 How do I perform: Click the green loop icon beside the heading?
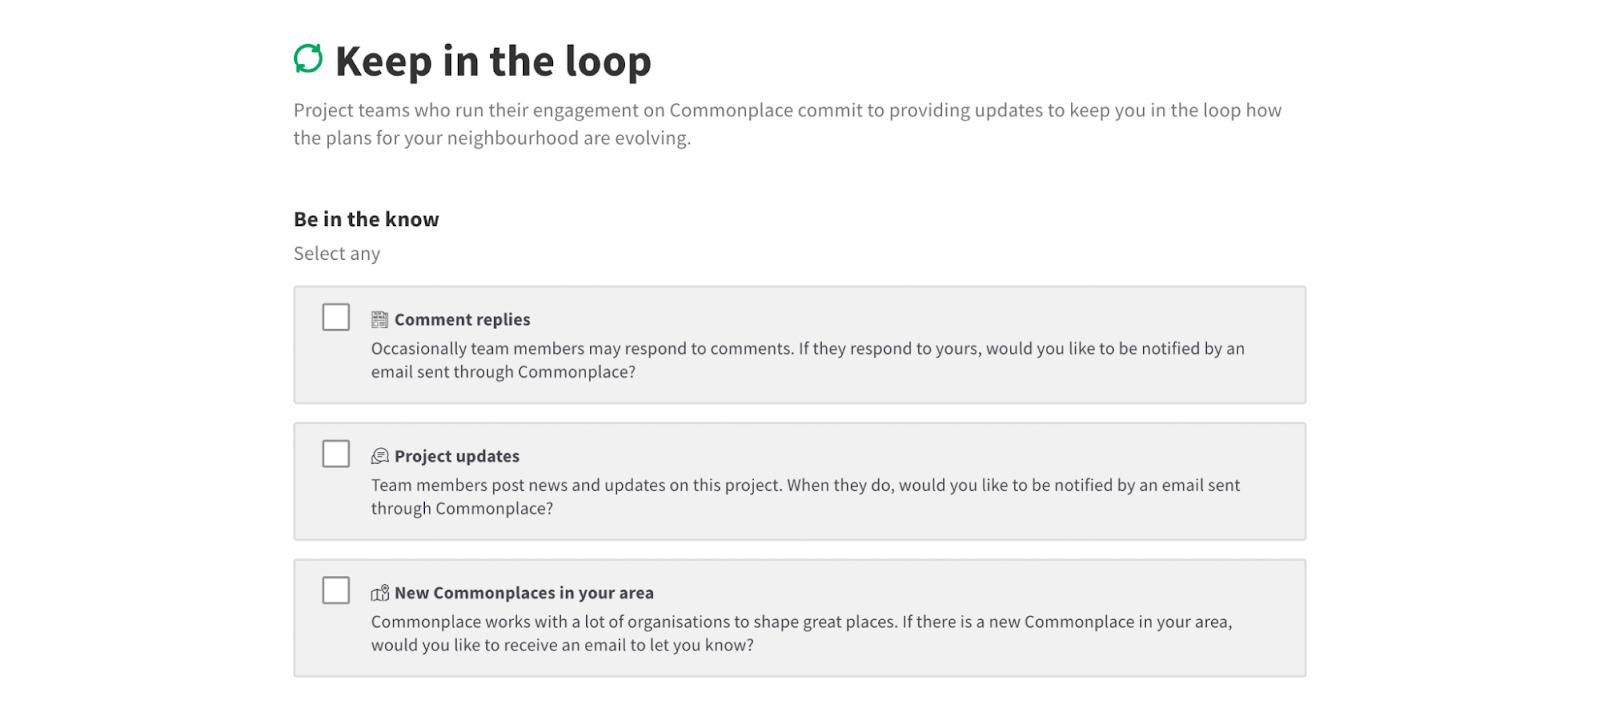[308, 59]
